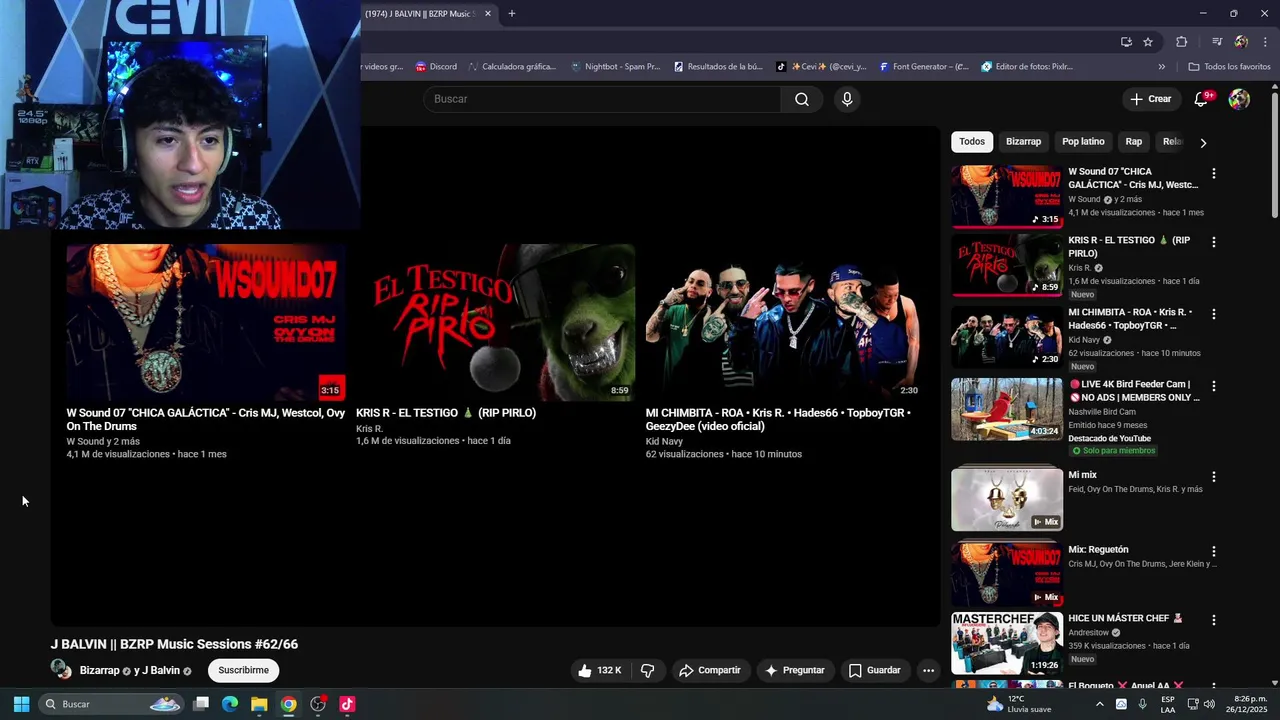Open HICE UN MÁSTER CHEF sidebar thumbnail
This screenshot has width=1280, height=720.
[1006, 644]
